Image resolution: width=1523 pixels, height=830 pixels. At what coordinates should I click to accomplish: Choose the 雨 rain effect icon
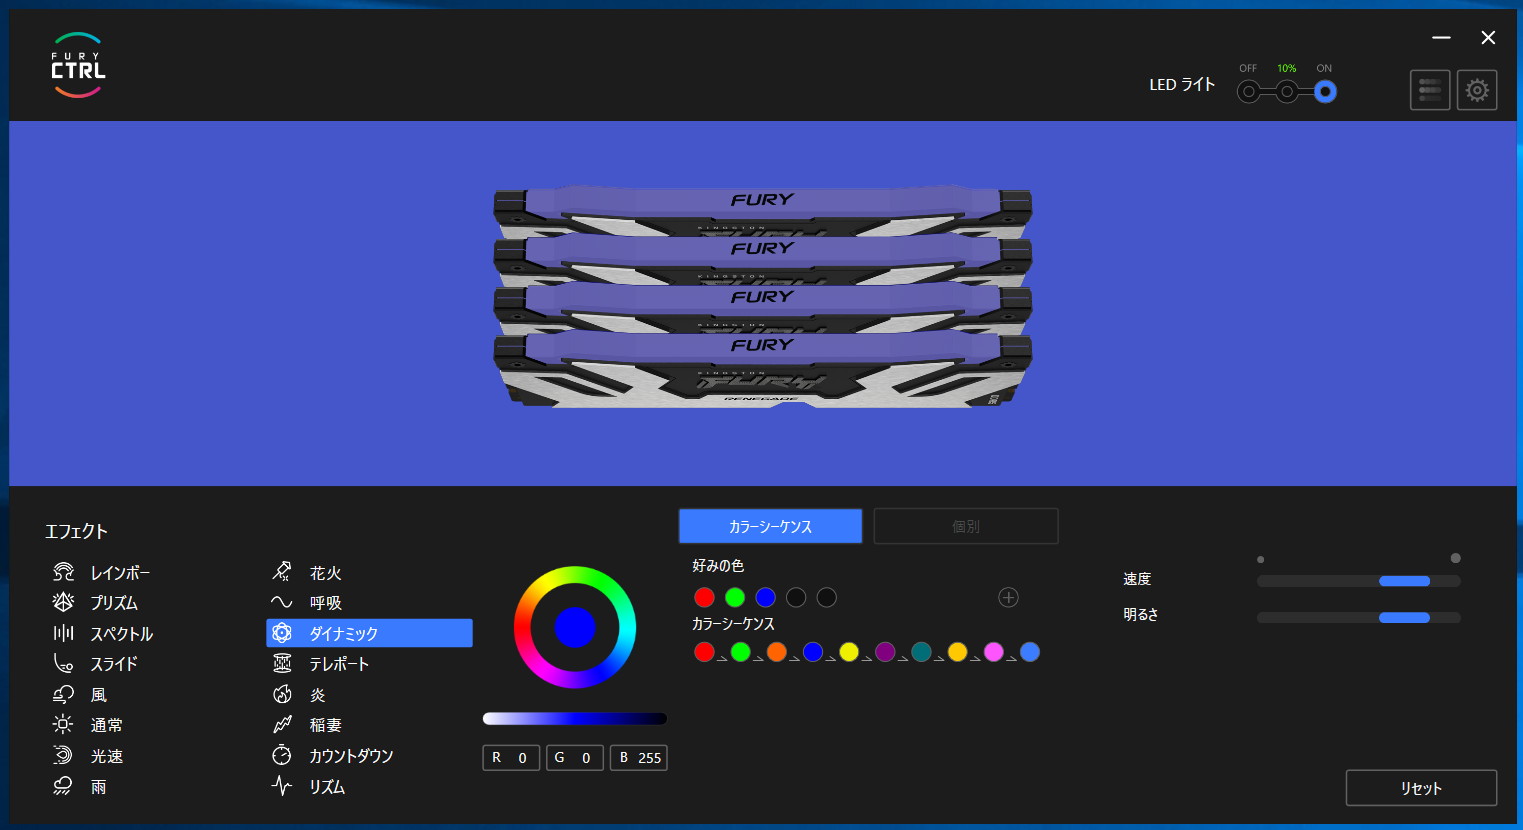pyautogui.click(x=63, y=786)
